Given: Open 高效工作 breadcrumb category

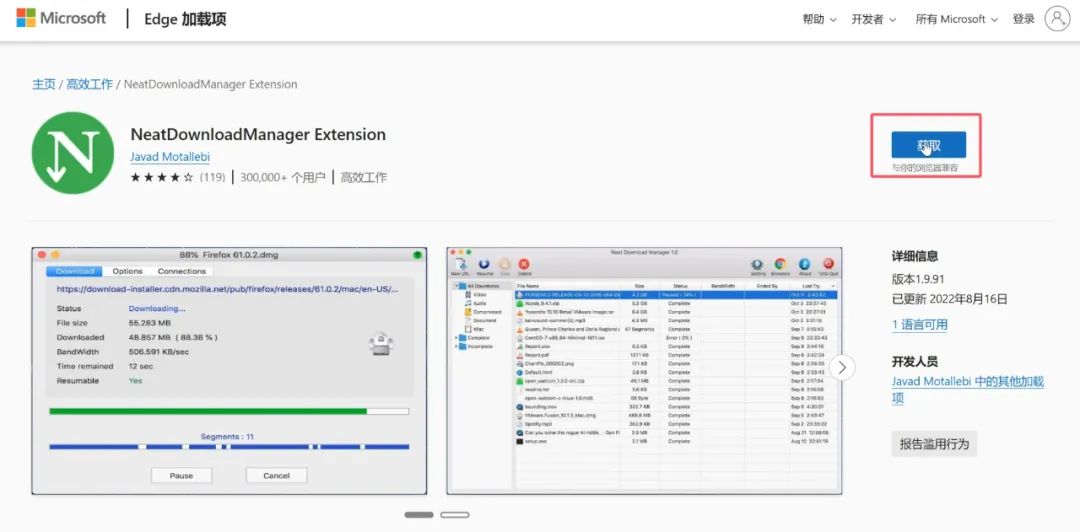Looking at the screenshot, I should [x=90, y=84].
